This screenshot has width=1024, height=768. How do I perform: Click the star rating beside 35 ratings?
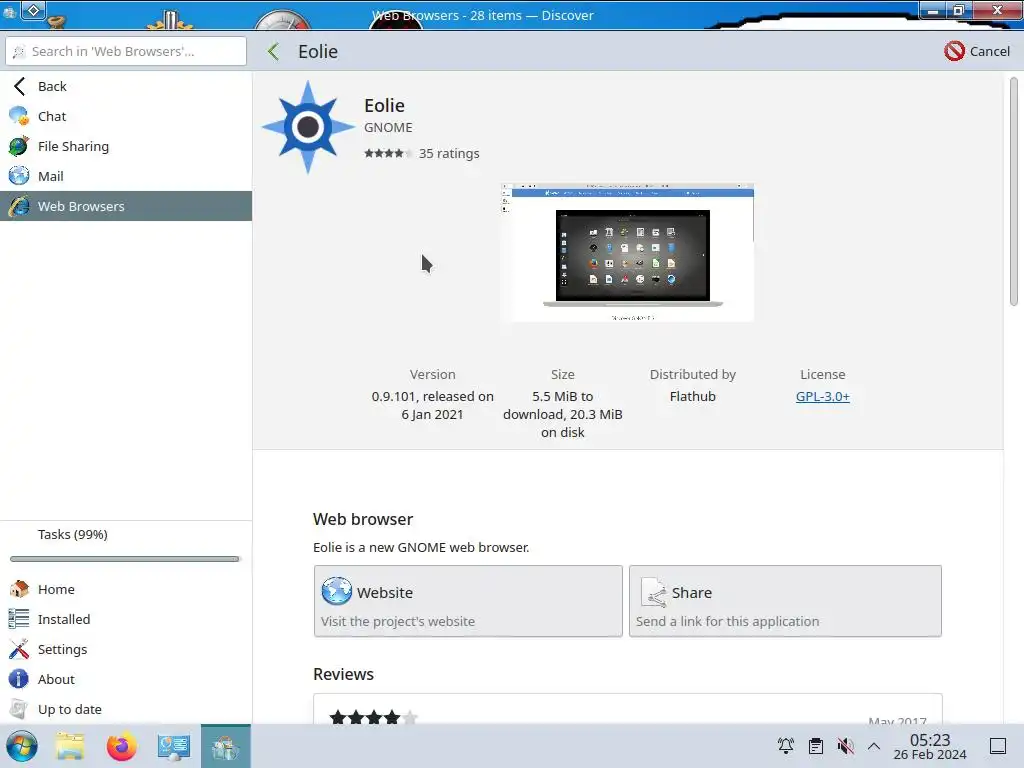click(x=388, y=153)
